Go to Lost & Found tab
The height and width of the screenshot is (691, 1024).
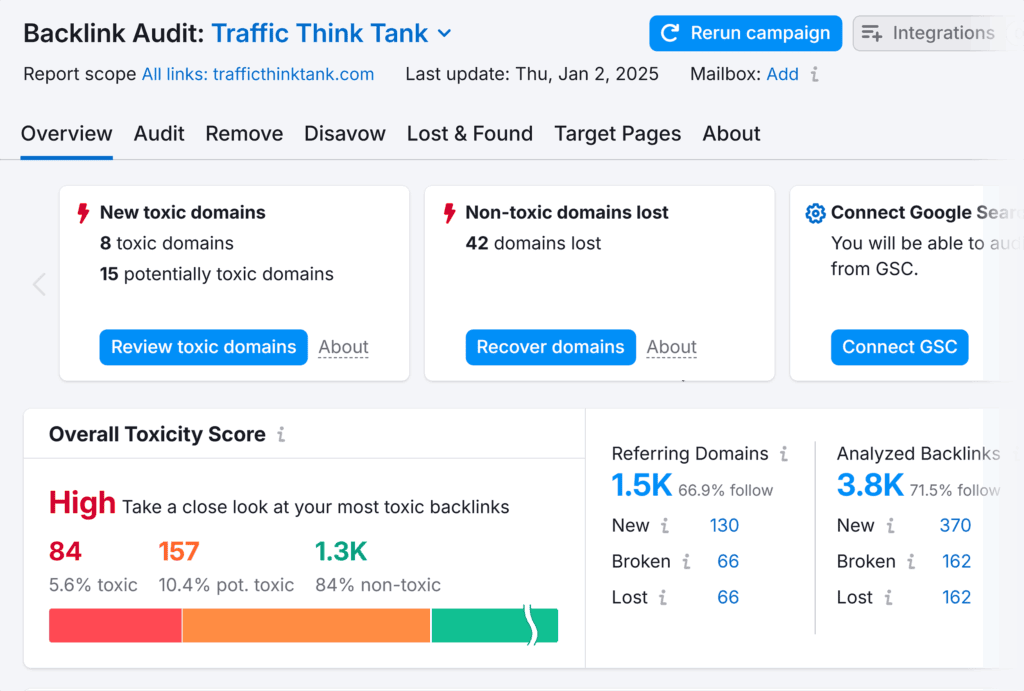point(469,134)
